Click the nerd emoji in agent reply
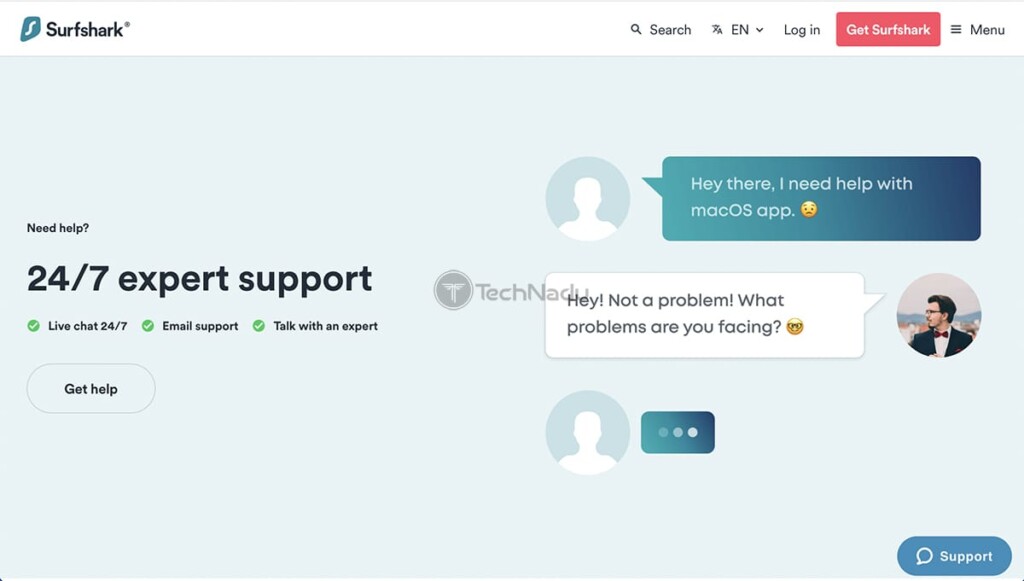The height and width of the screenshot is (581, 1024). coord(795,326)
